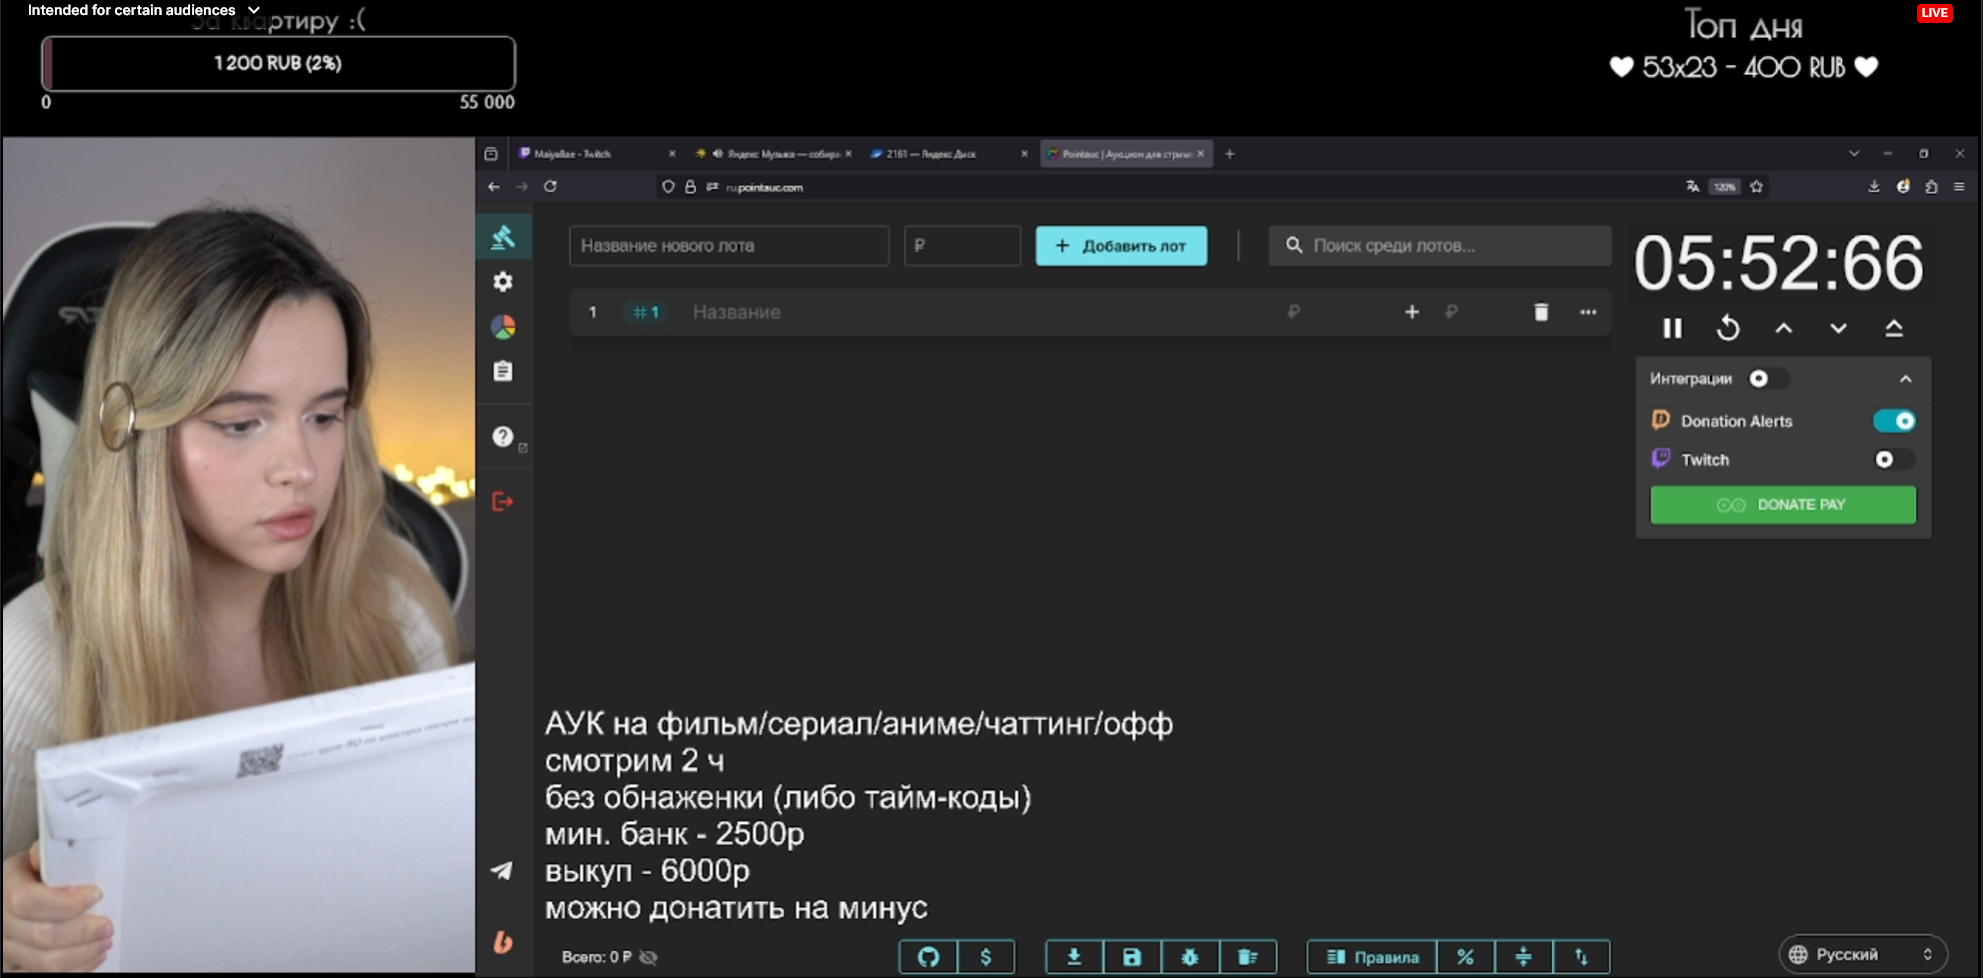Image resolution: width=1983 pixels, height=978 pixels.
Task: Click the new lot name input field
Action: coord(729,246)
